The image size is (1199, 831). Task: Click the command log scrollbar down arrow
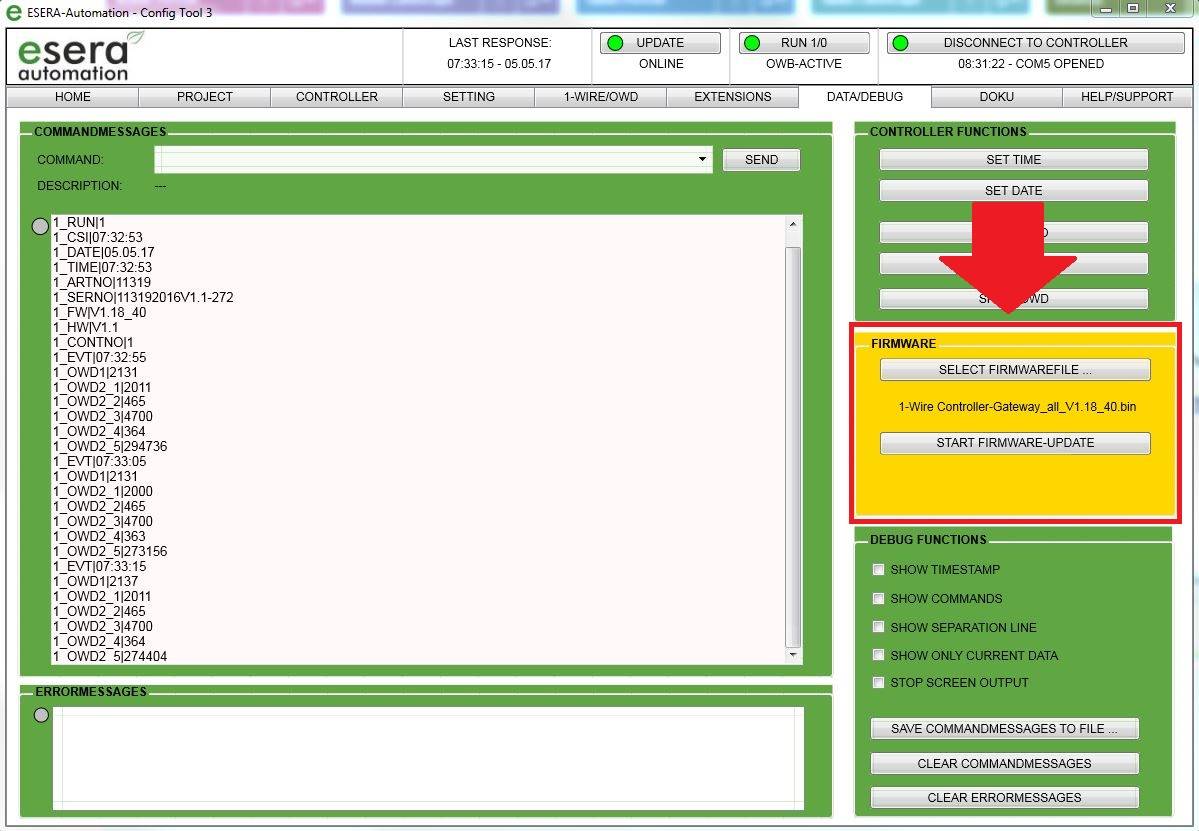794,656
